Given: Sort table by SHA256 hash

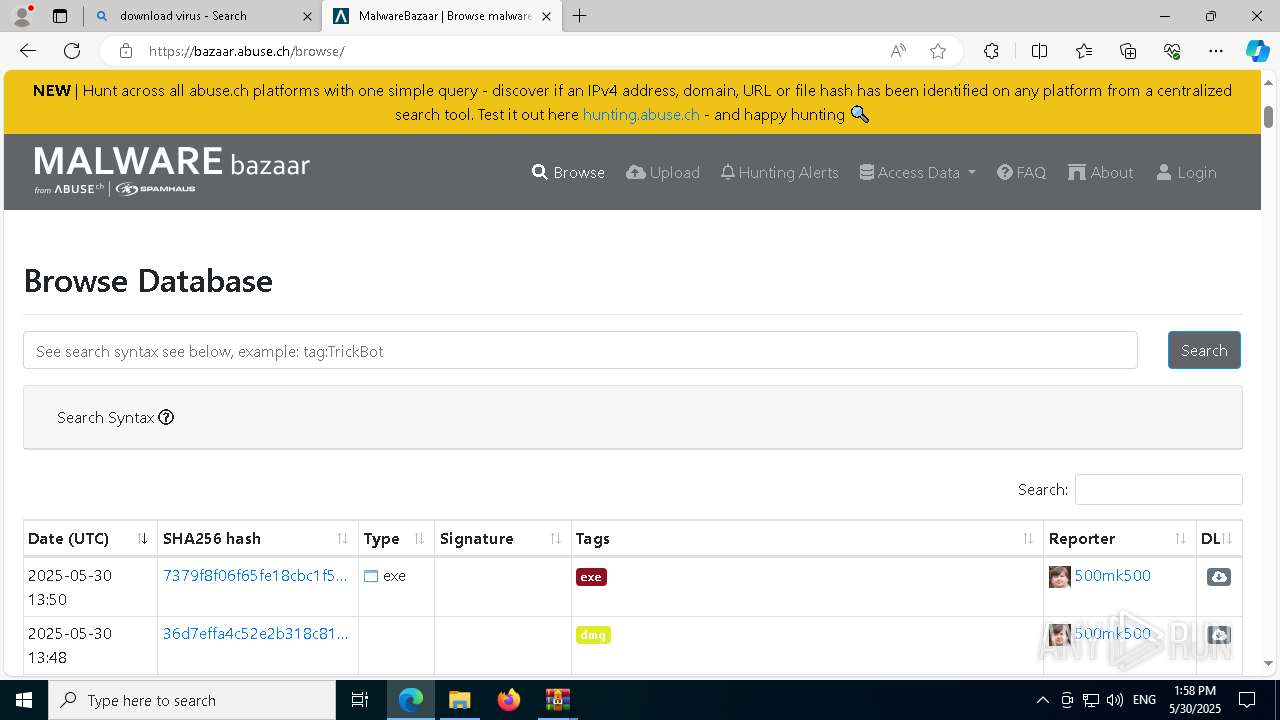Looking at the screenshot, I should (257, 538).
